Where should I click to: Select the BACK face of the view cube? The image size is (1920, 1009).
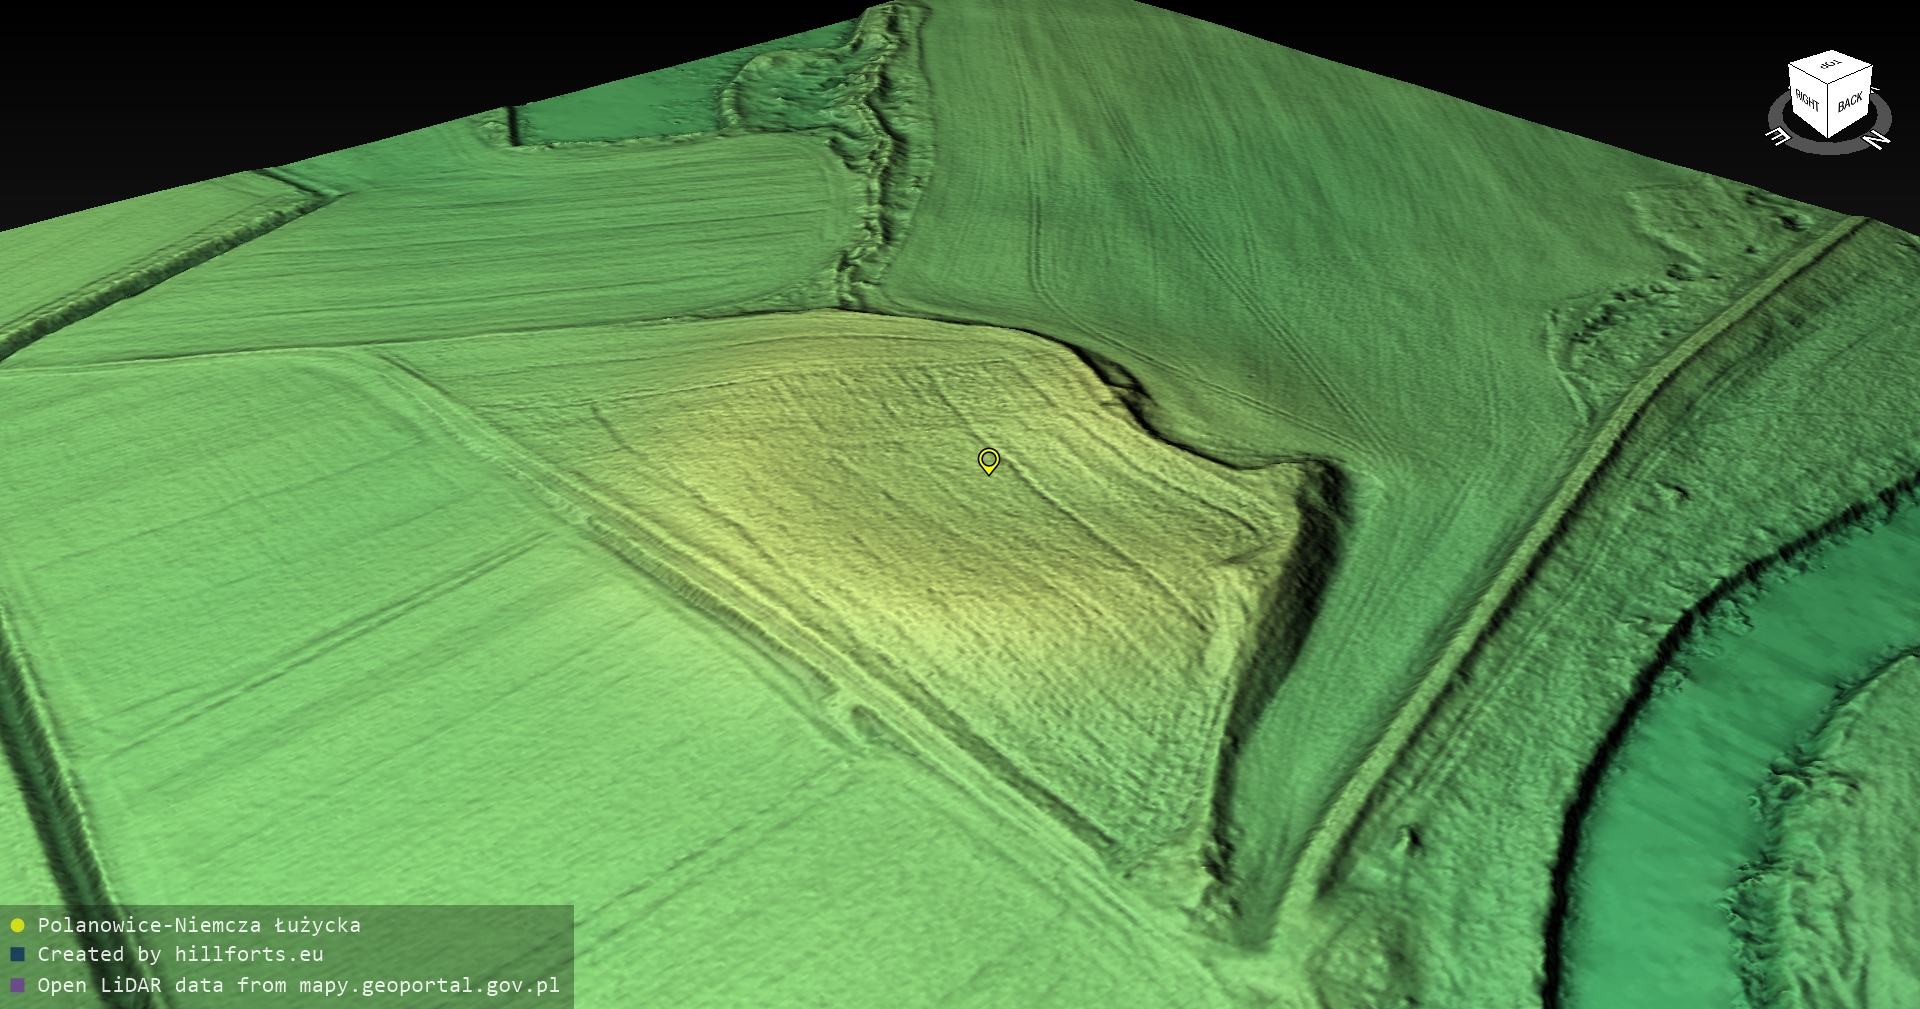pos(1850,103)
